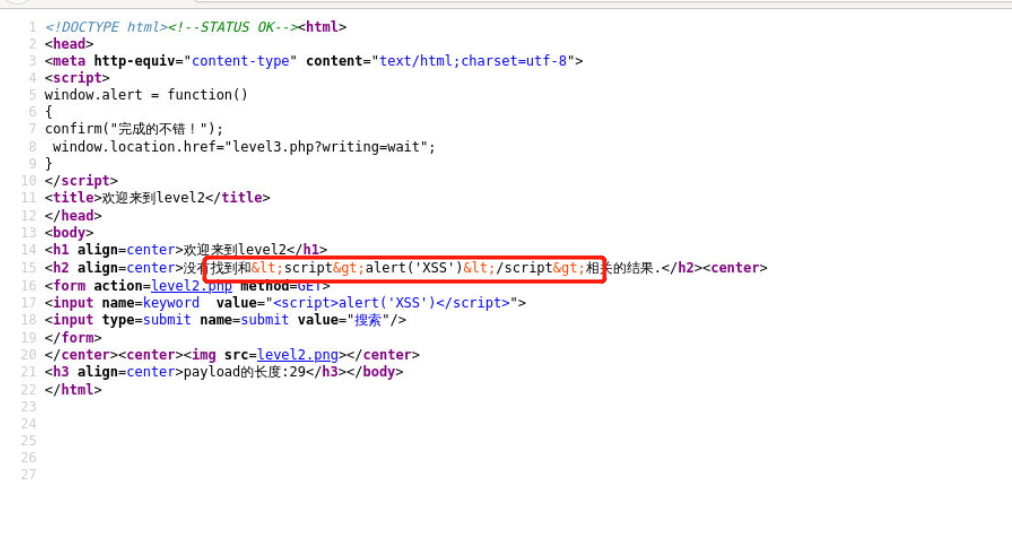Click the closing </head> tag
Screen dimensions: 1012x533
pos(73,216)
